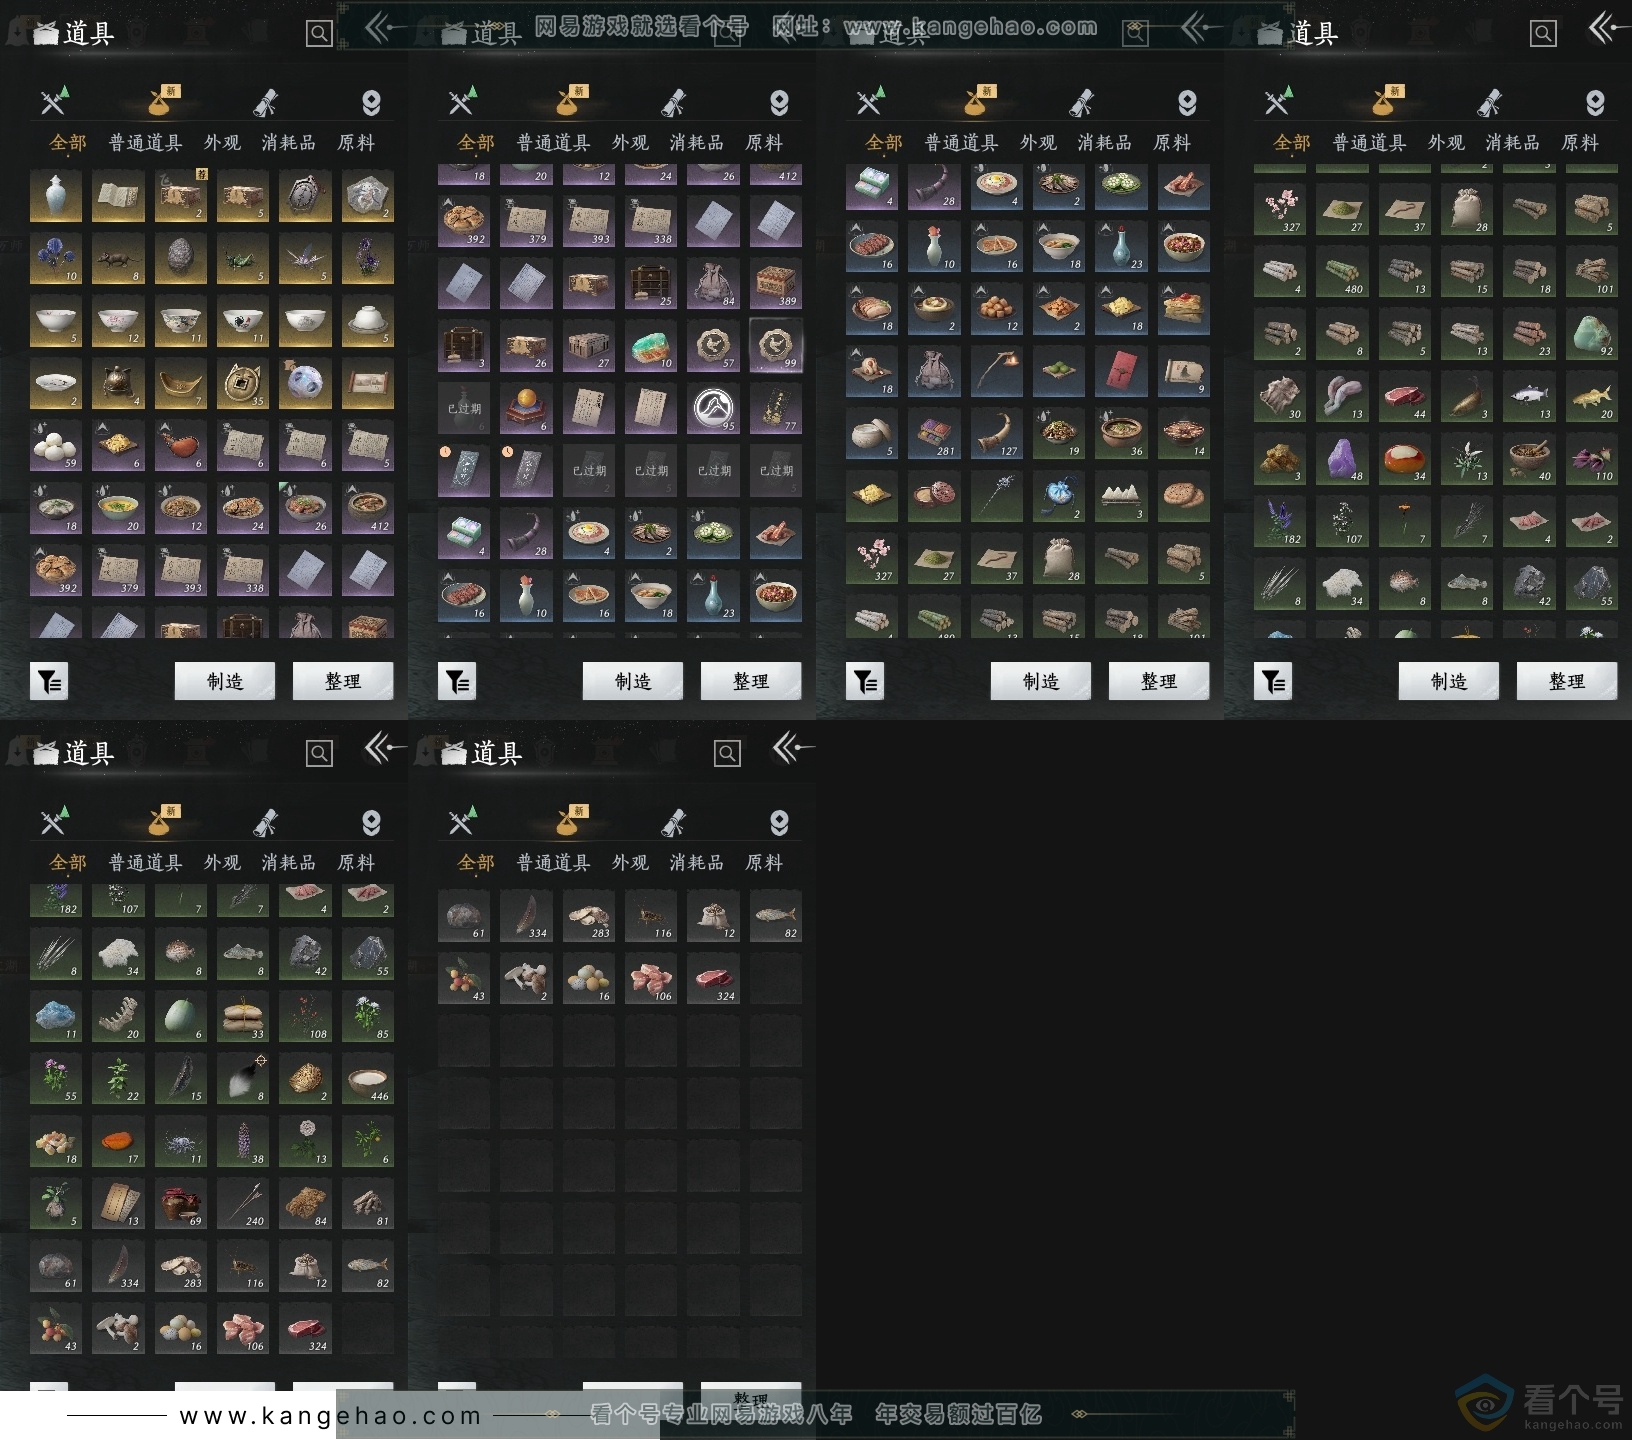This screenshot has width=1632, height=1440.
Task: Click 制造 button in the top-right panel
Action: pos(1449,681)
